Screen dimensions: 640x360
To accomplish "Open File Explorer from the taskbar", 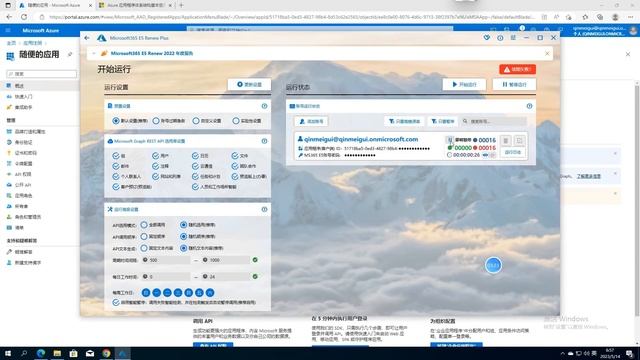I will [x=57, y=353].
